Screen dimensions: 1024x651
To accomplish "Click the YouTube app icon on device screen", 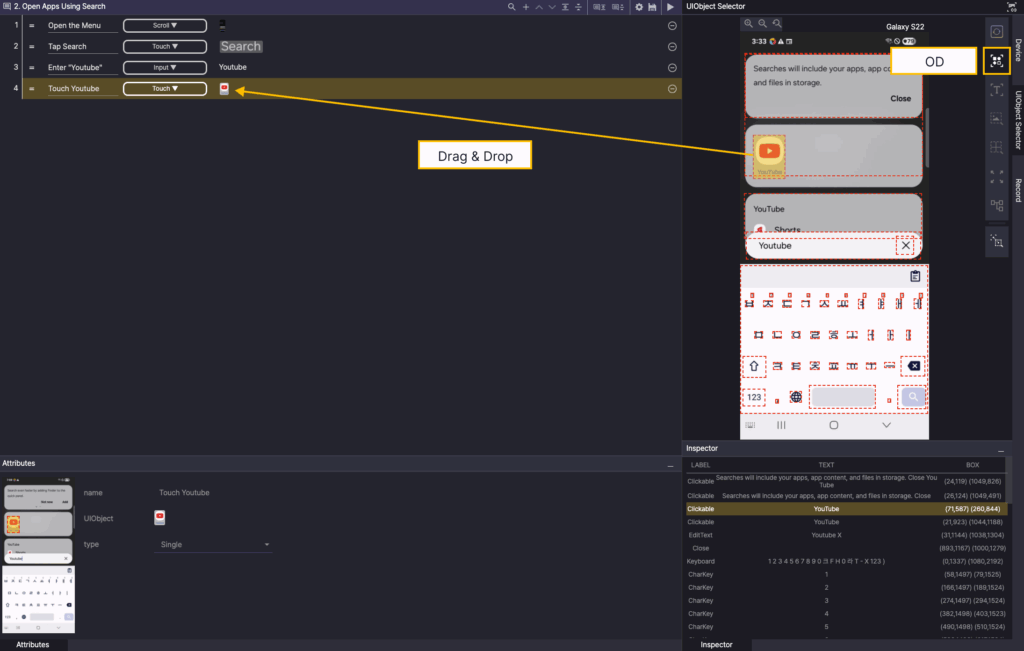I will (769, 151).
